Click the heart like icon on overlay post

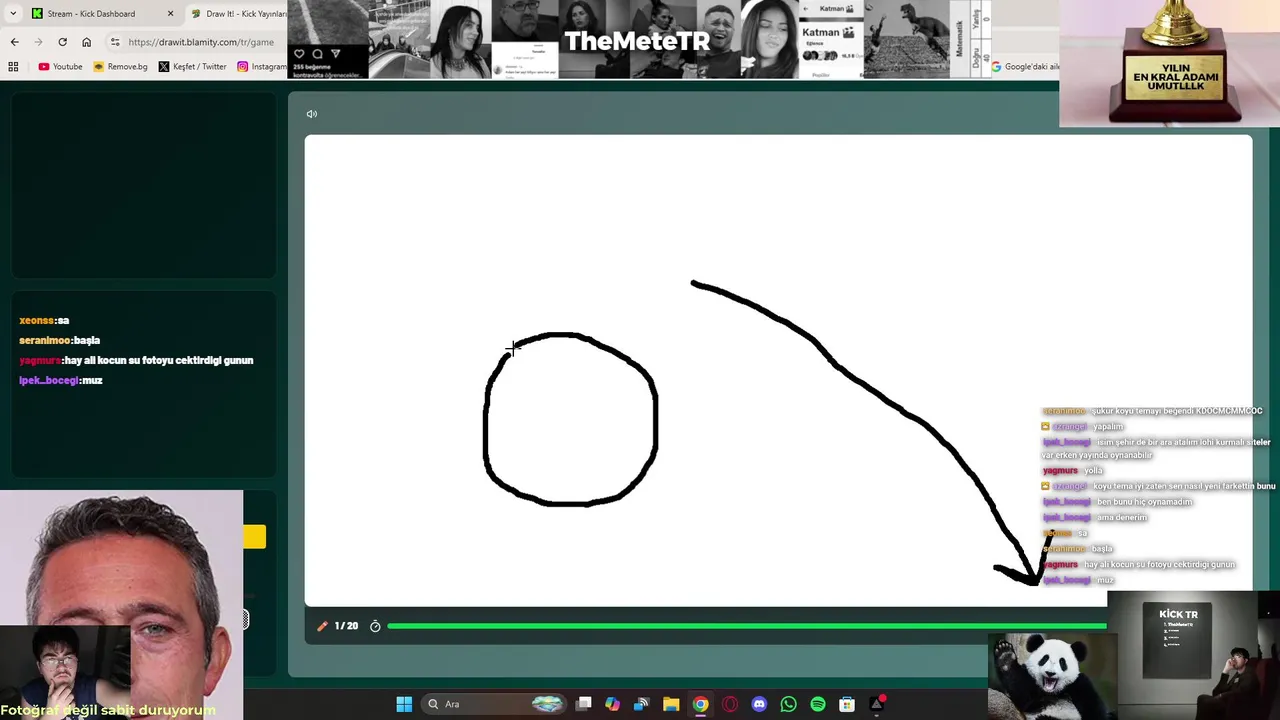point(299,54)
